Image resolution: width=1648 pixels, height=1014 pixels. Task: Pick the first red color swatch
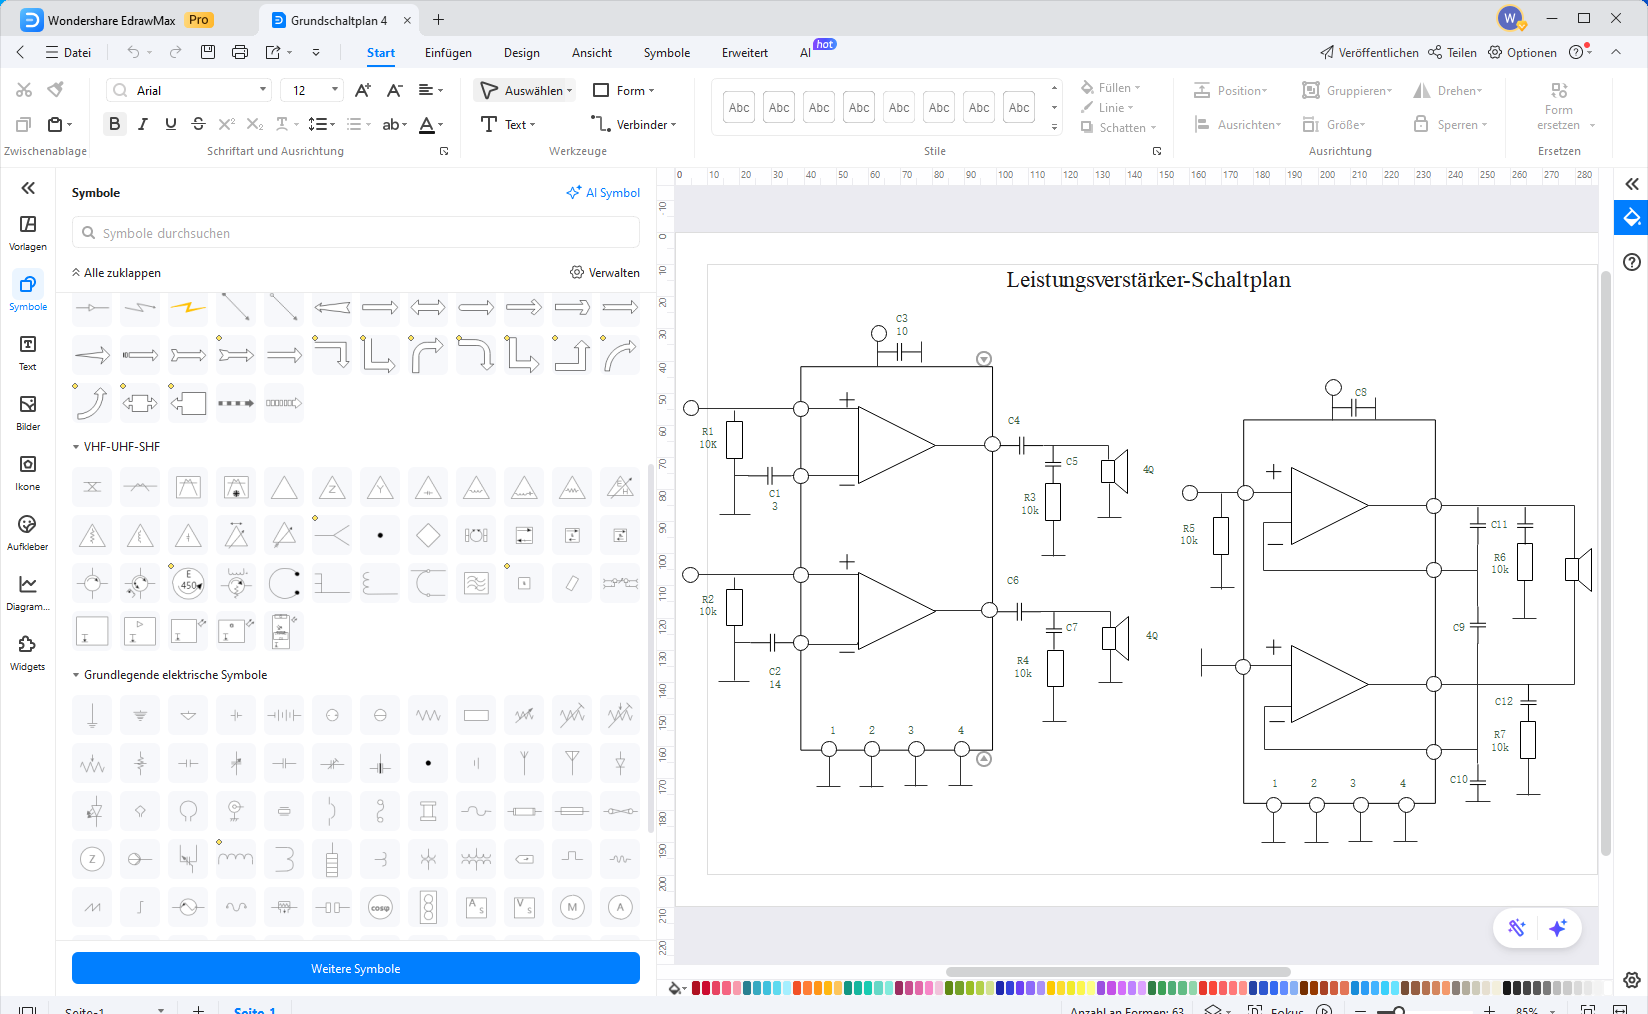coord(696,988)
